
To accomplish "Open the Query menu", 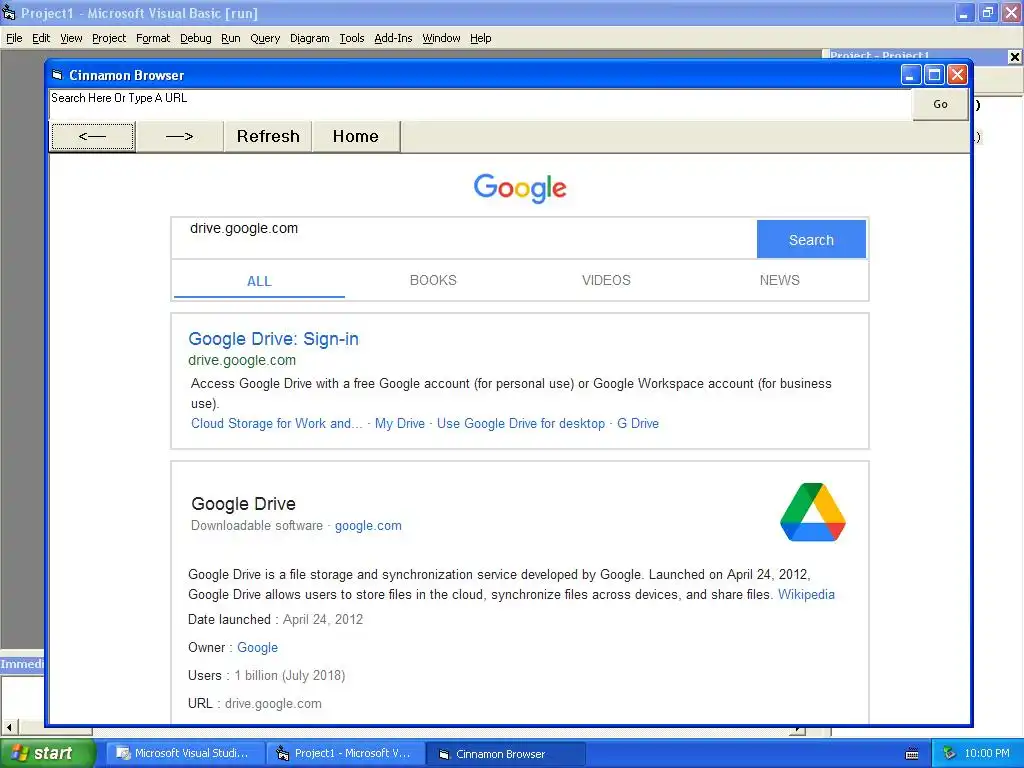I will coord(265,39).
